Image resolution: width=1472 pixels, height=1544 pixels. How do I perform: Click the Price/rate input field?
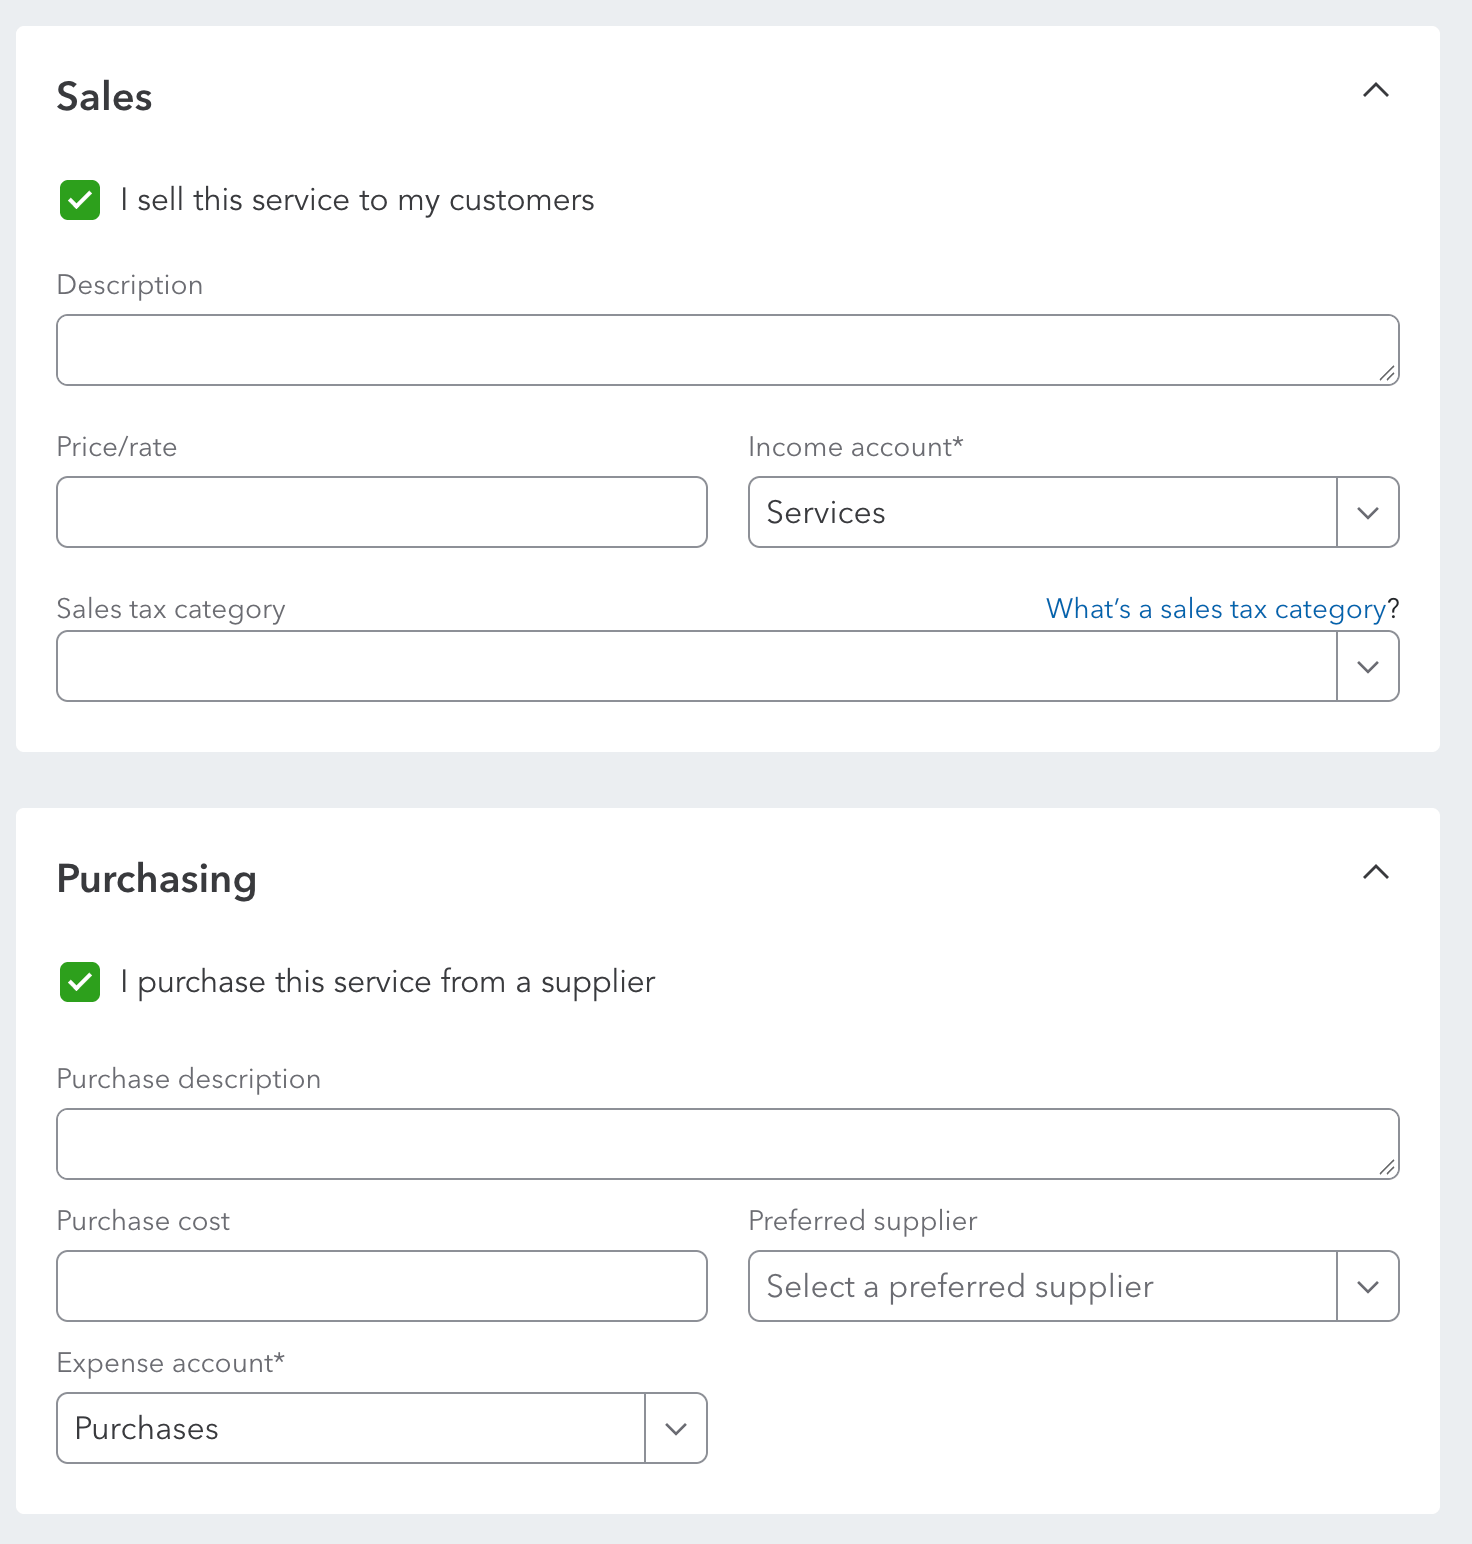(x=382, y=512)
